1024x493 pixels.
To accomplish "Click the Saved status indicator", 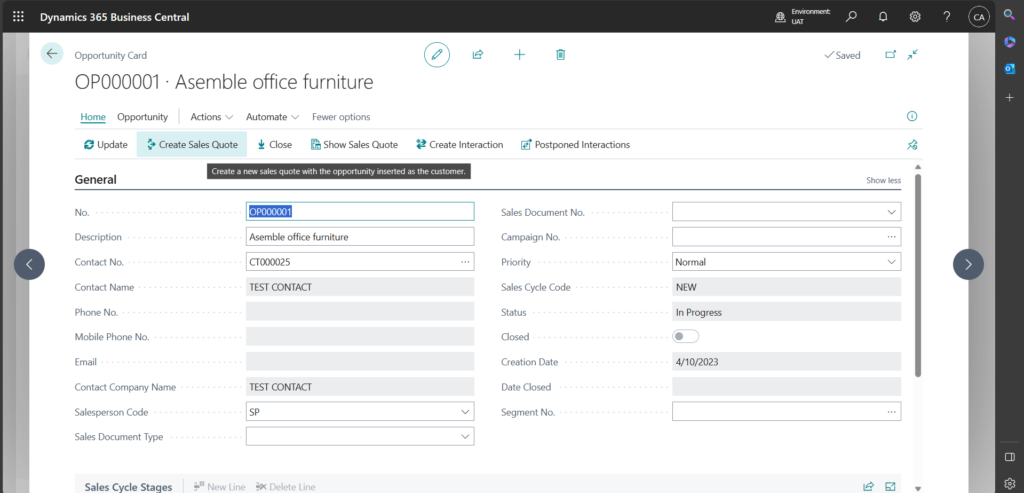I will [842, 56].
